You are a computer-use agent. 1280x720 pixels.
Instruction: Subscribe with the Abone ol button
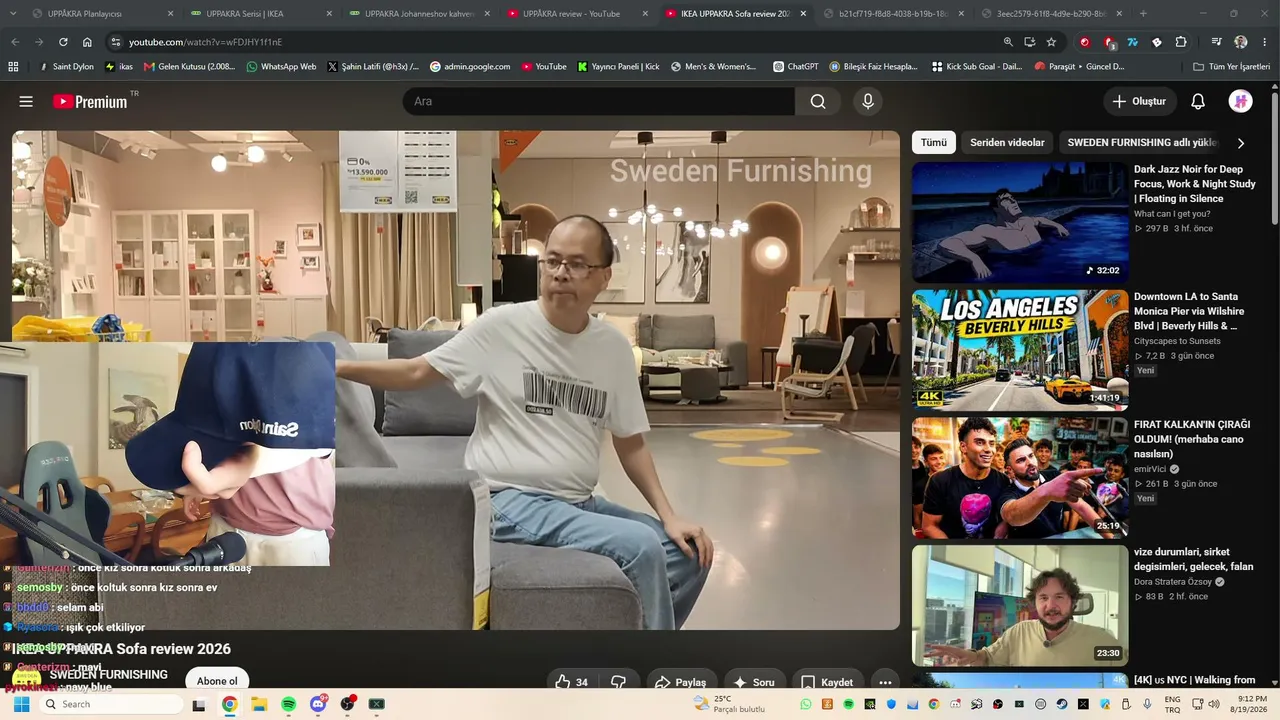(x=217, y=681)
